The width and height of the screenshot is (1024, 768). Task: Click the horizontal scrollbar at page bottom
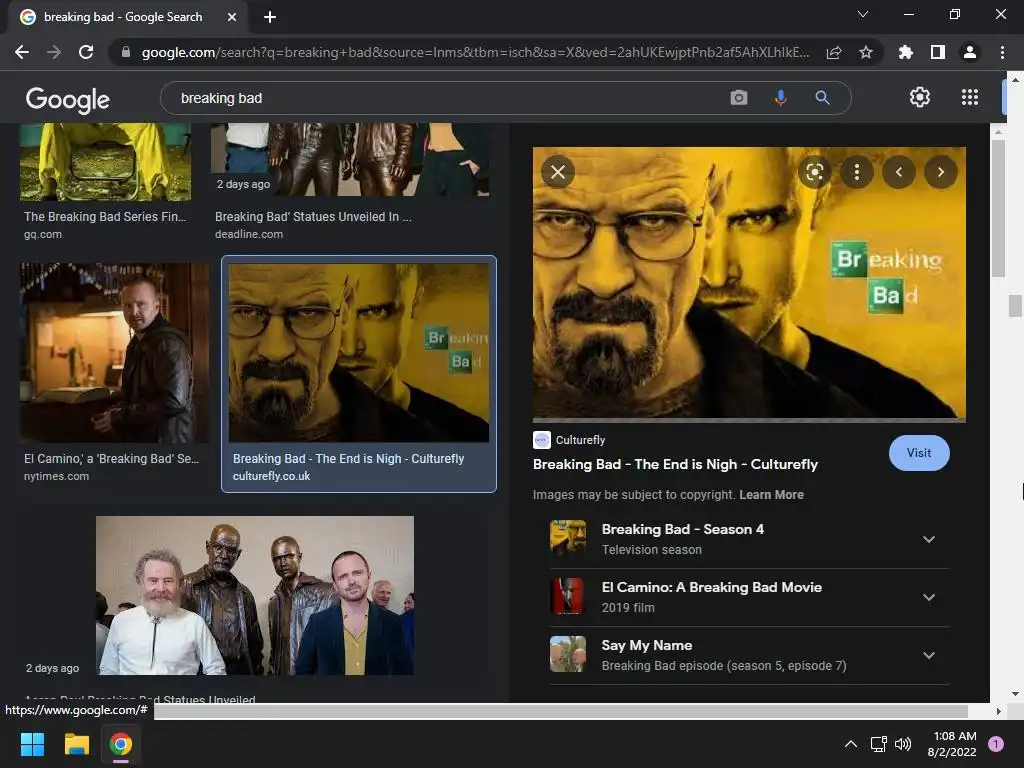point(560,711)
